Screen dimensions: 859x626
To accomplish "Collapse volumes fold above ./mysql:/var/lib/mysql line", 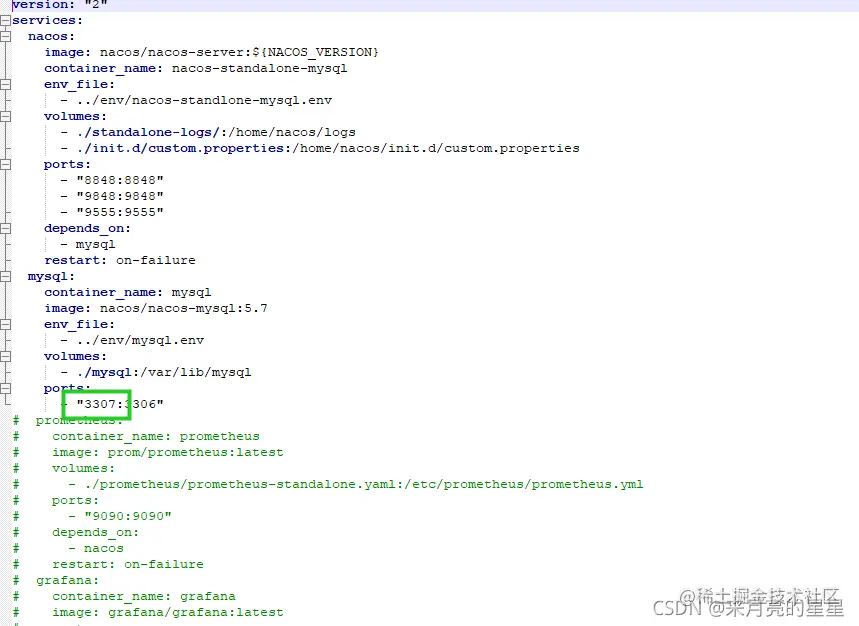I will pos(5,357).
